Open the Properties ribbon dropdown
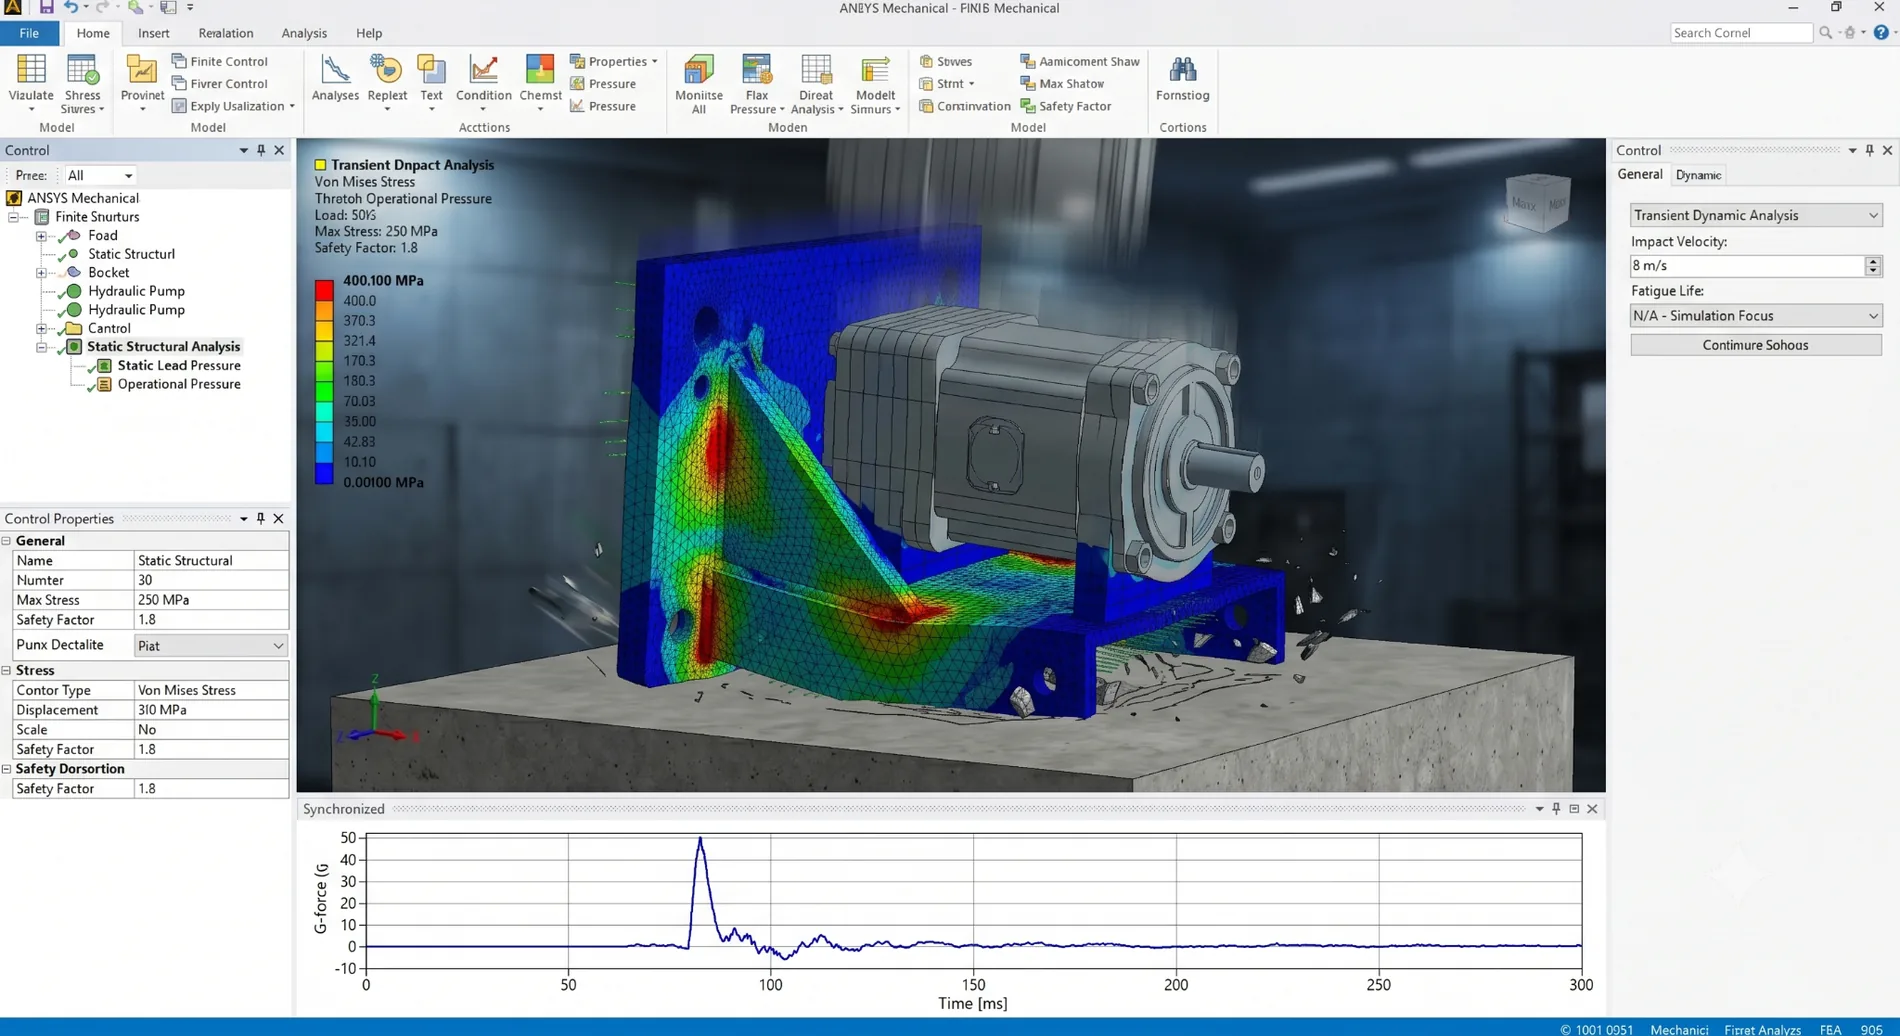Image resolution: width=1900 pixels, height=1036 pixels. pyautogui.click(x=613, y=61)
